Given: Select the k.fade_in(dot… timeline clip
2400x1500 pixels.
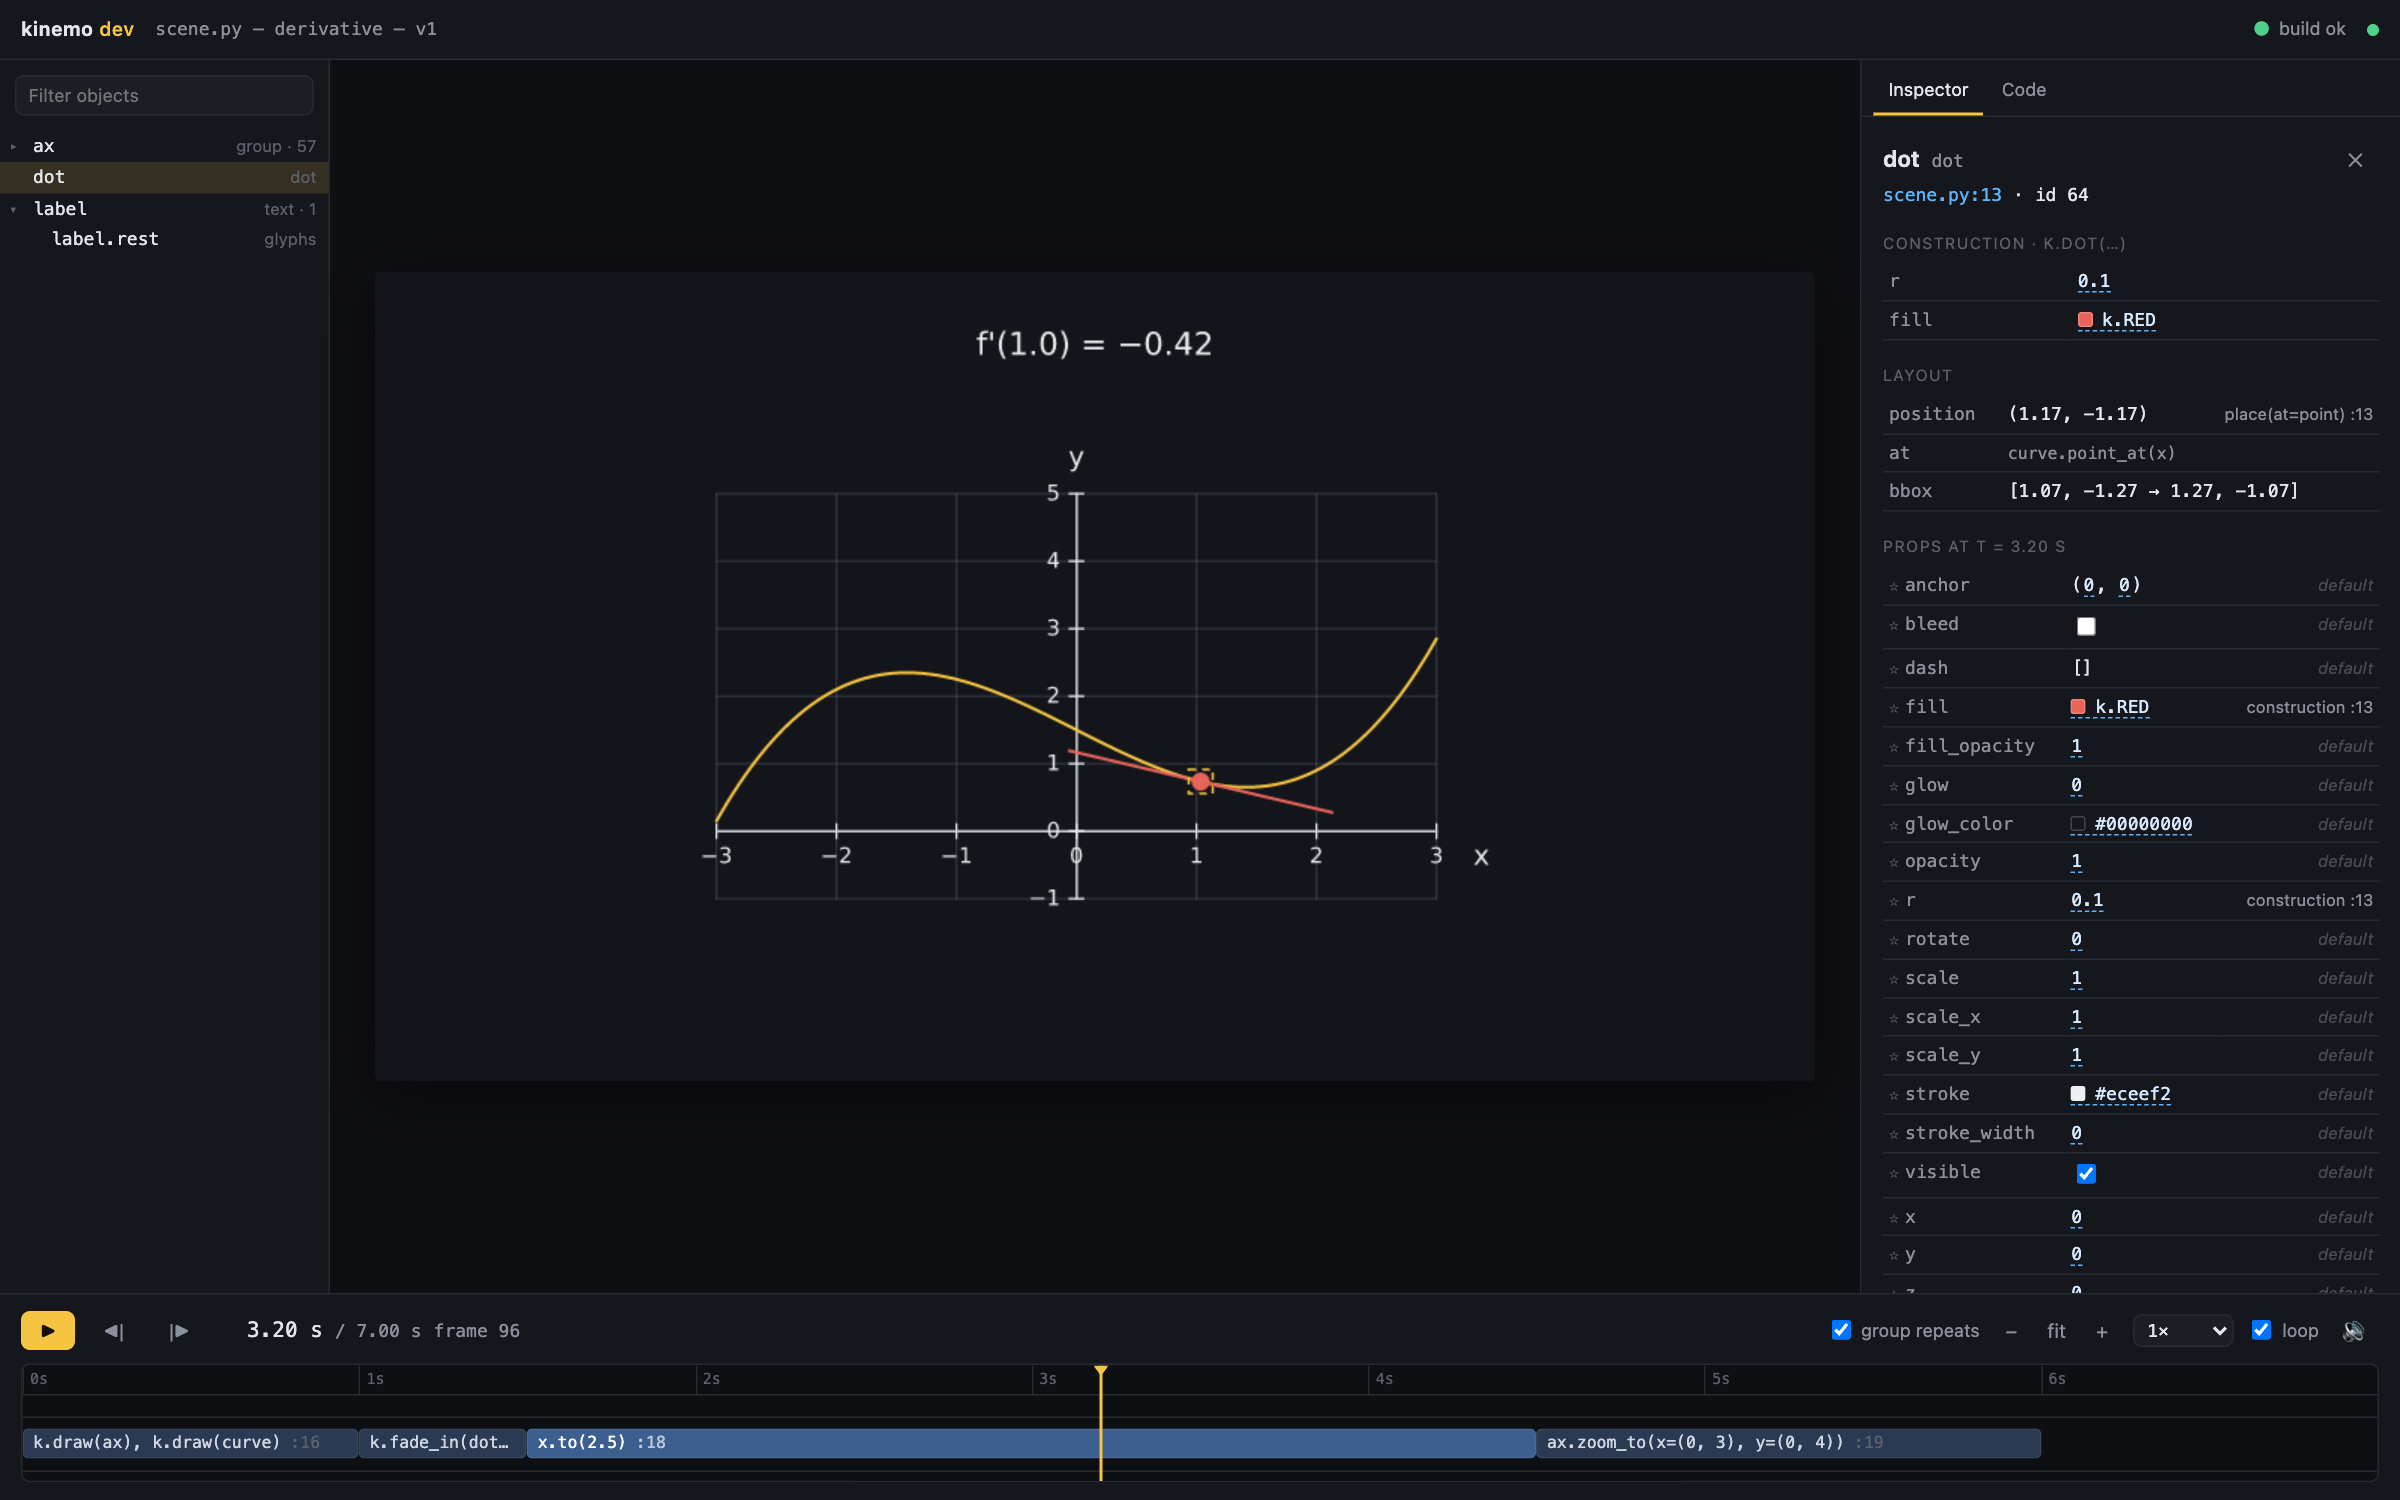Looking at the screenshot, I should (442, 1443).
